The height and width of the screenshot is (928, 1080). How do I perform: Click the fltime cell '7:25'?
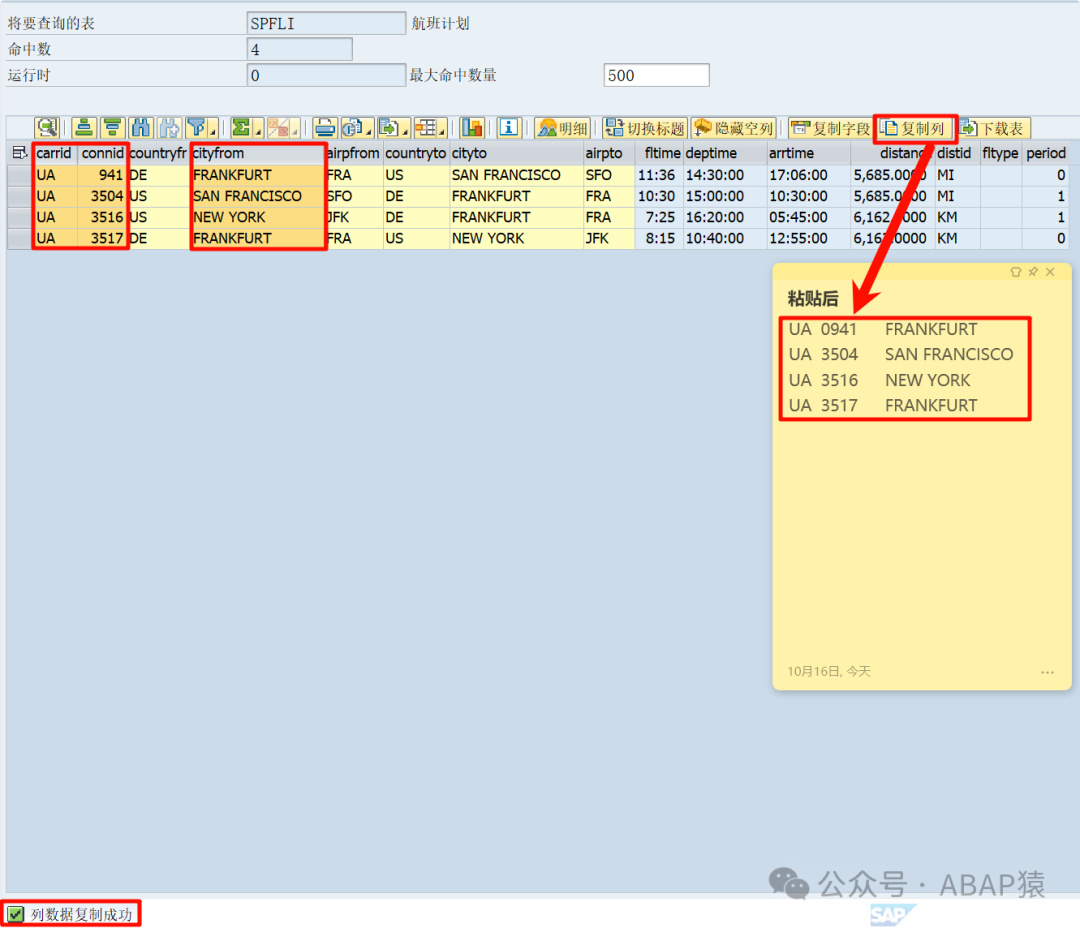(658, 217)
